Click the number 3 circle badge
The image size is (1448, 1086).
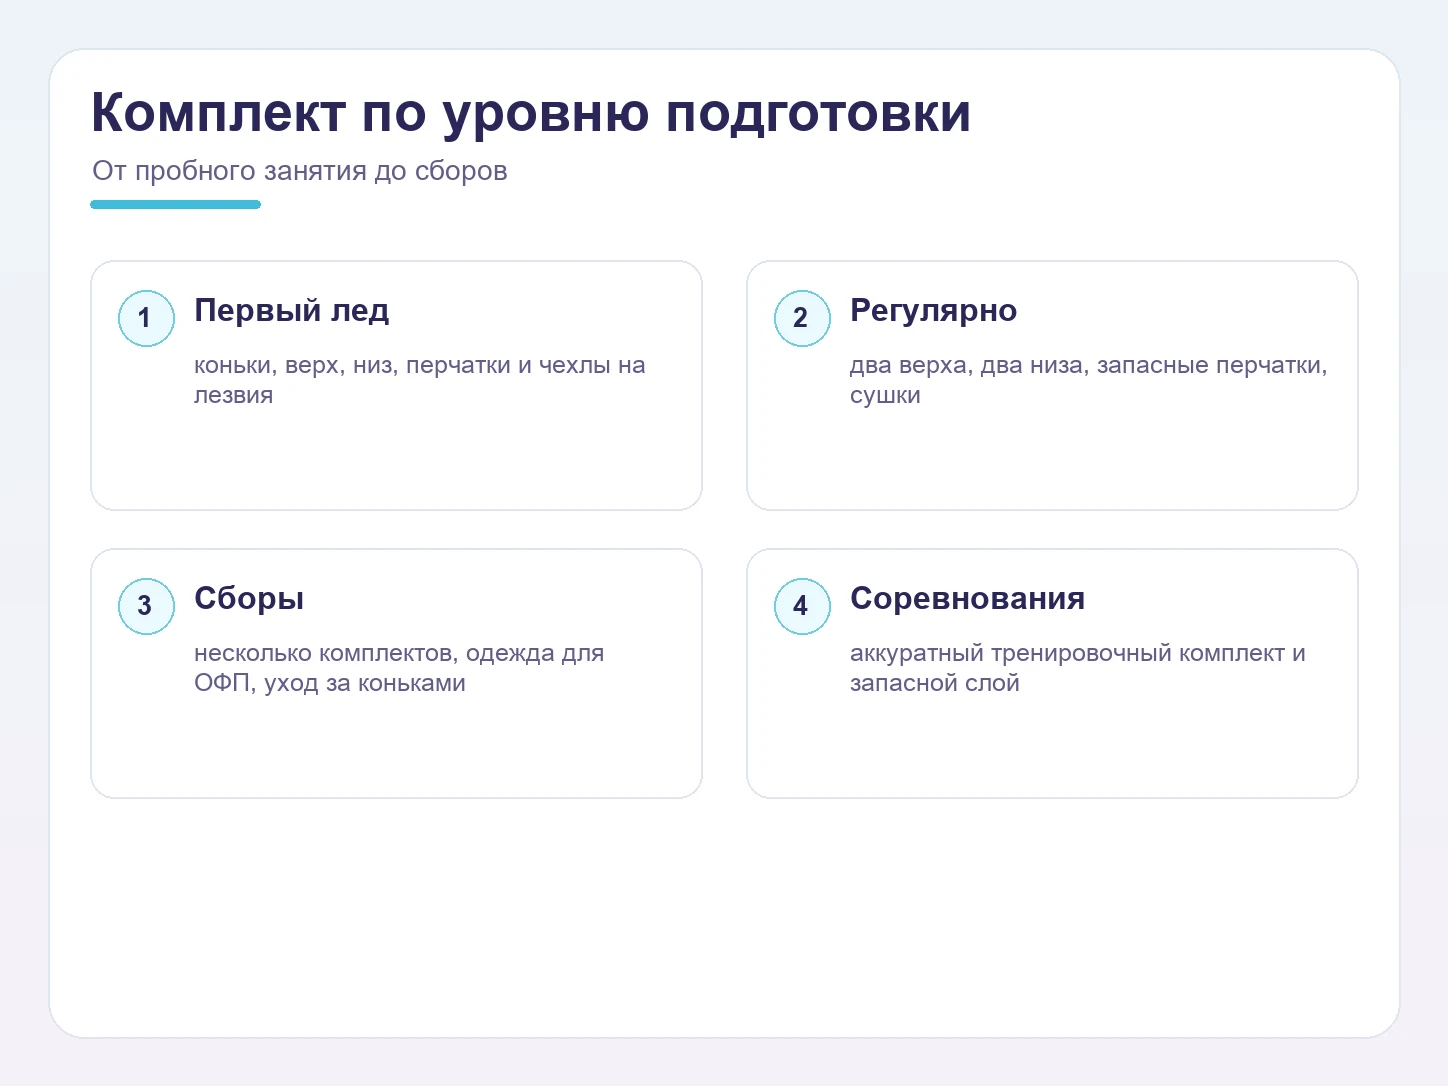(x=146, y=606)
